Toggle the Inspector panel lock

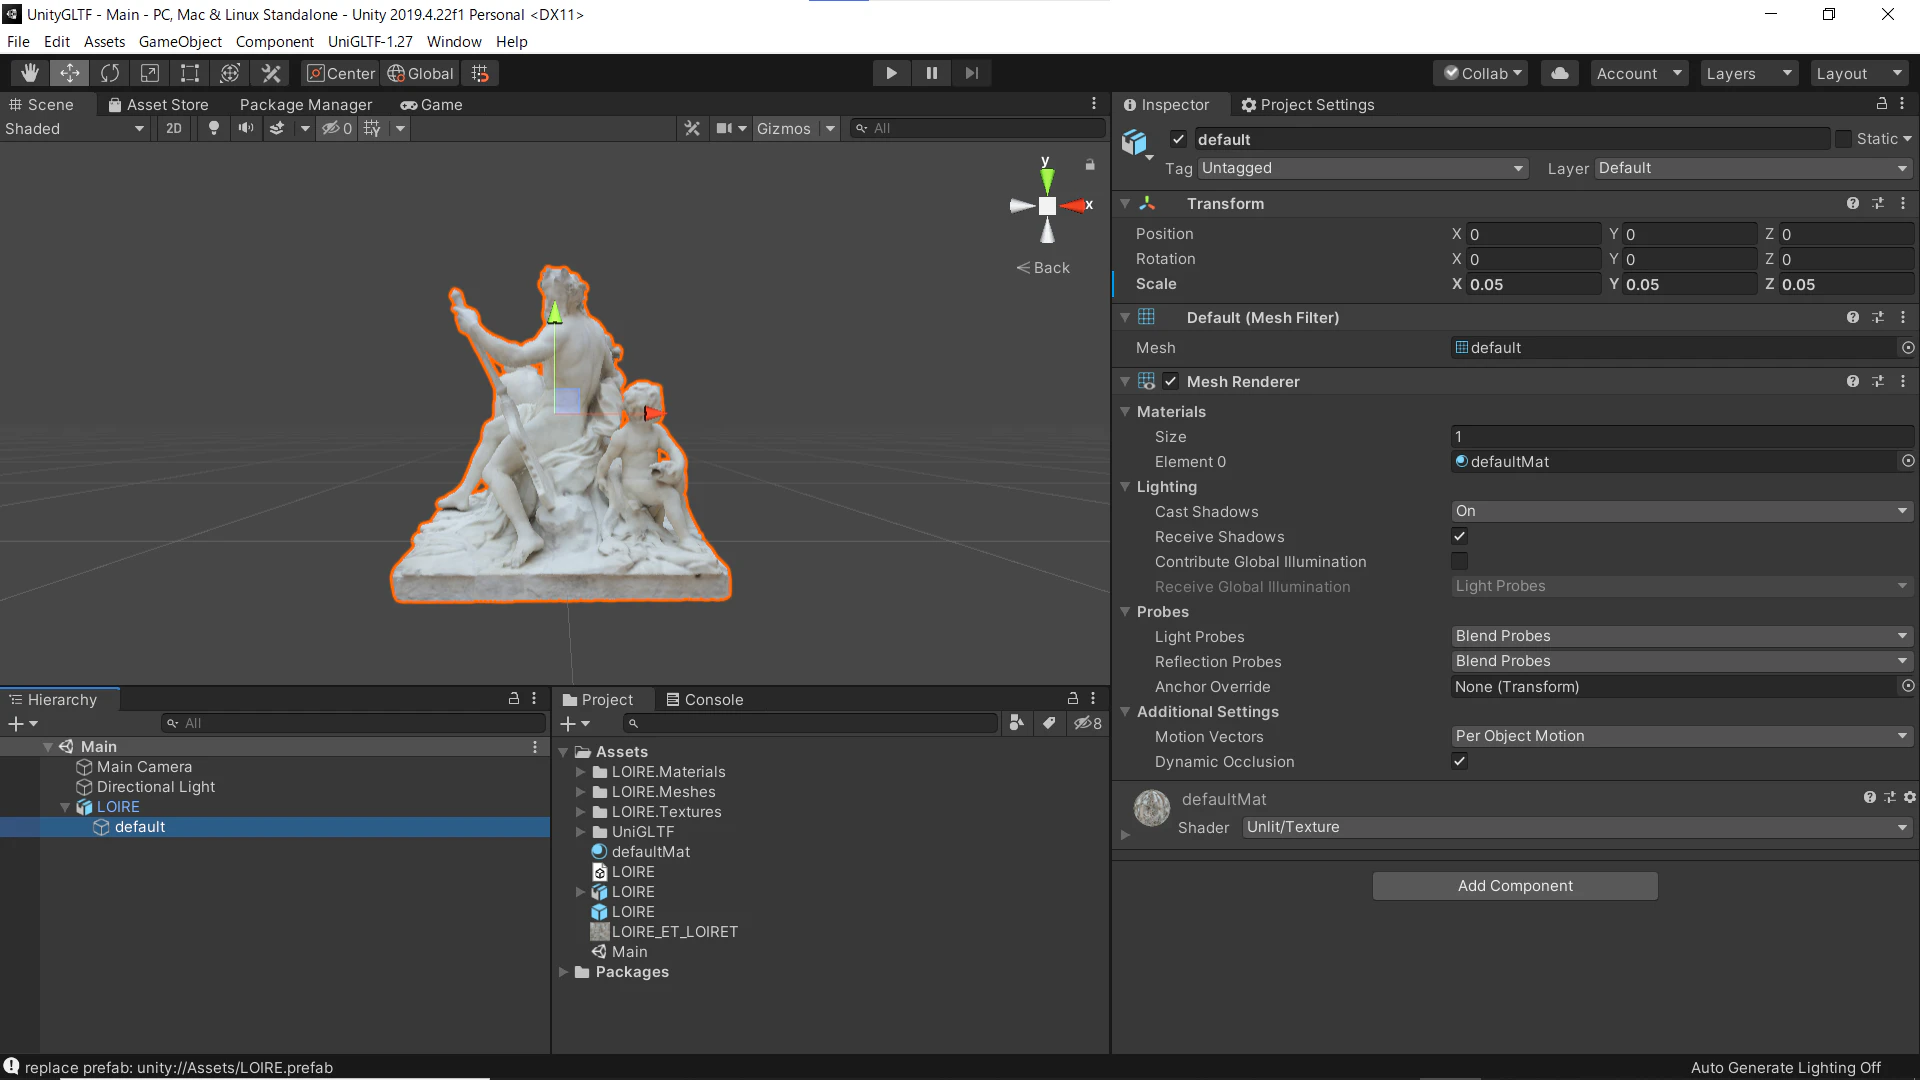click(1881, 104)
